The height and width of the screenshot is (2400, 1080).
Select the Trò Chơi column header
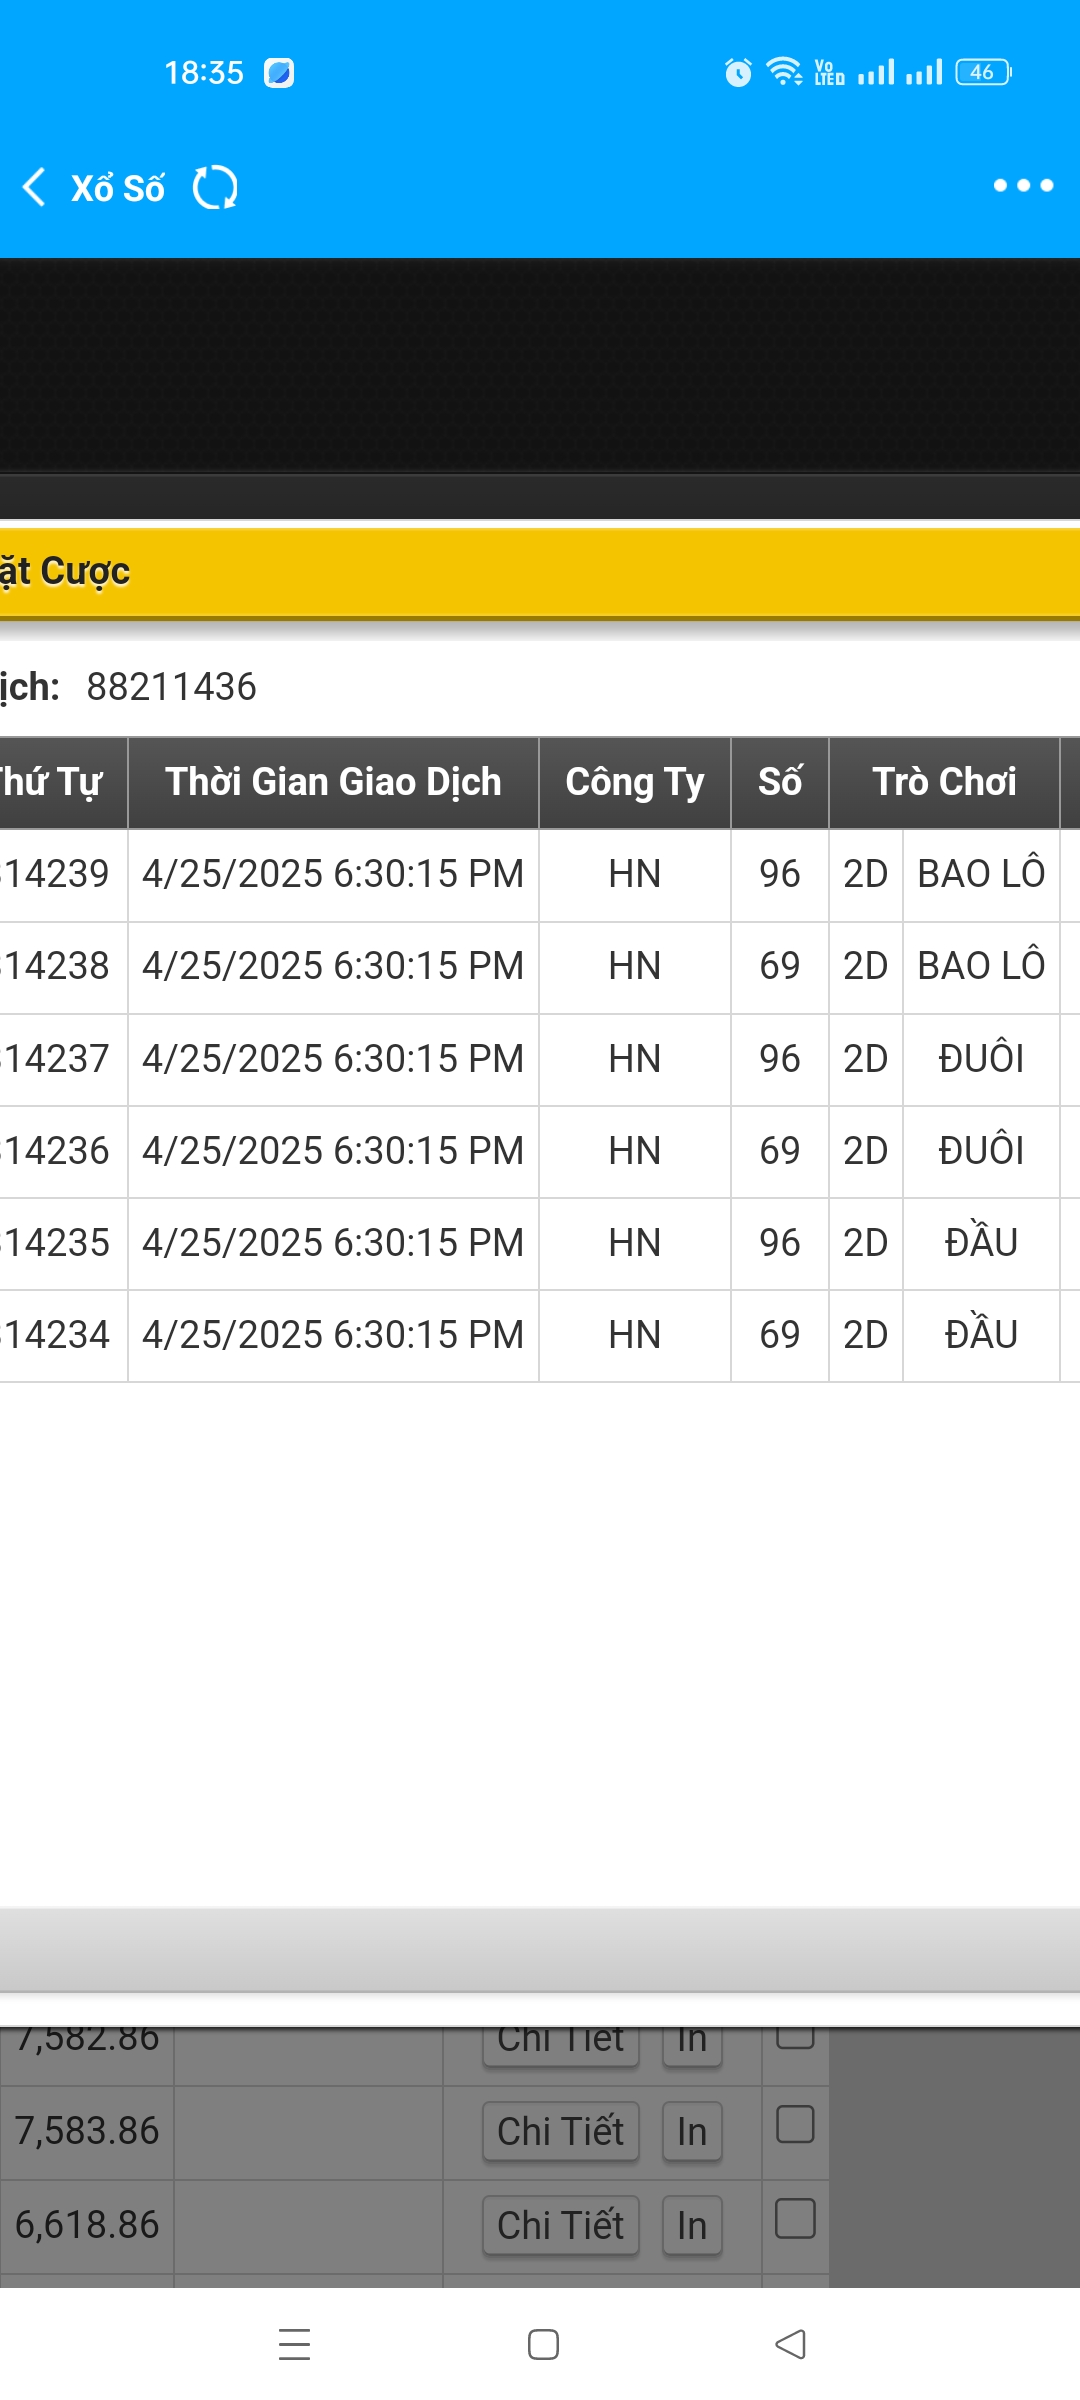944,782
